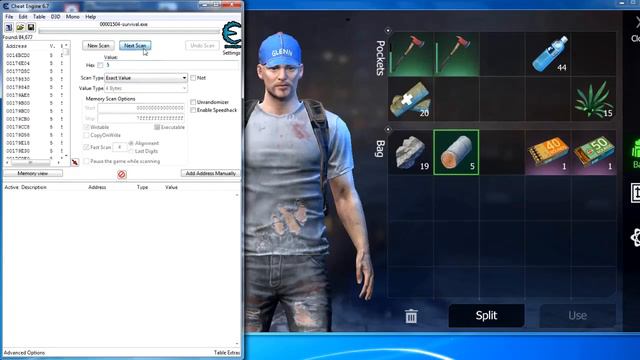Click Add Address Manually button

click(210, 173)
